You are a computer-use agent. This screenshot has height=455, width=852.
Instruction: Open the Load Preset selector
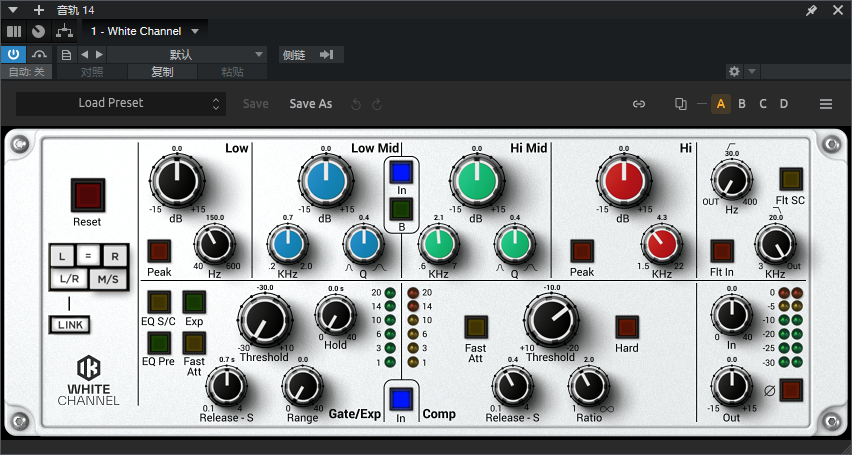click(x=121, y=103)
